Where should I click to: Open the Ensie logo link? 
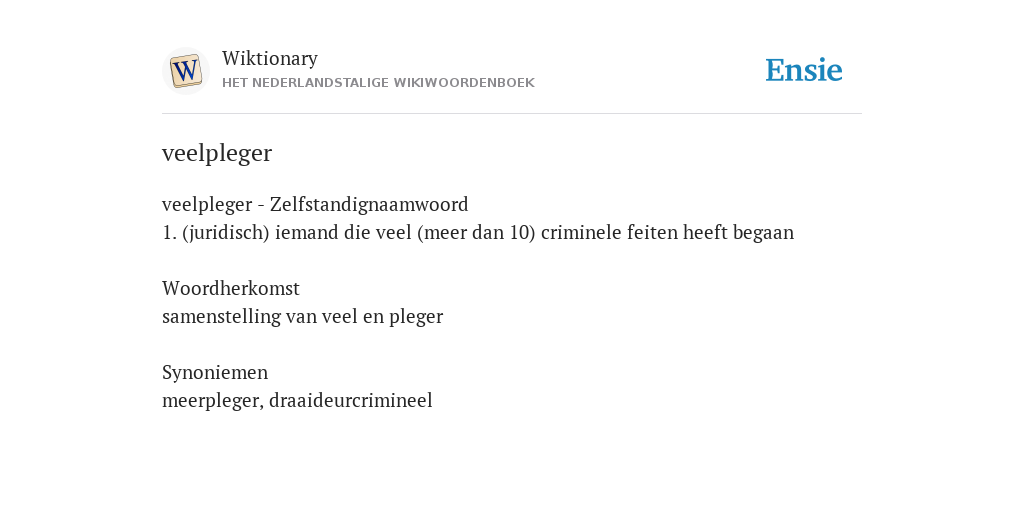(x=804, y=70)
